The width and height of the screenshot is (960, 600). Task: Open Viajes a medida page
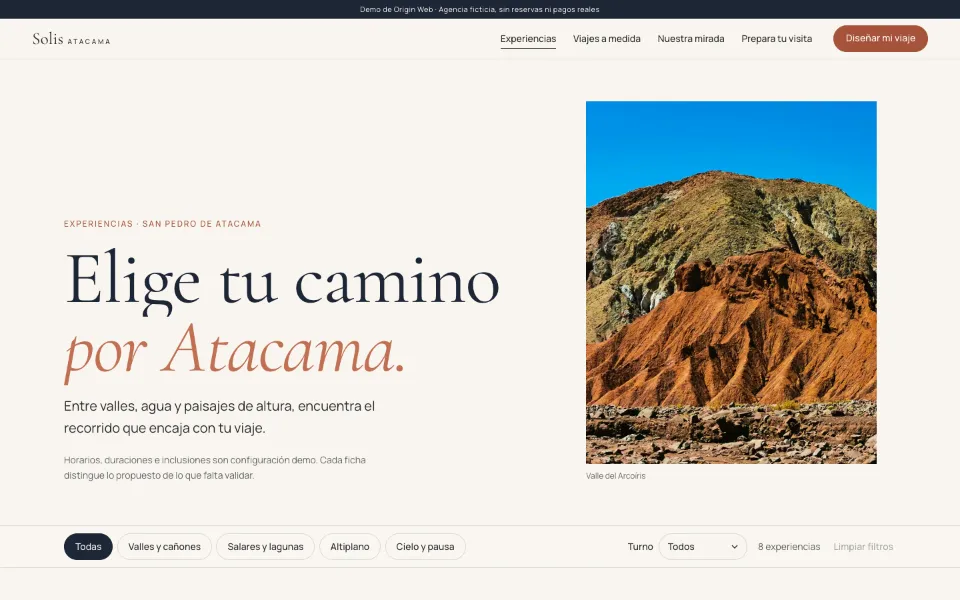pos(606,39)
